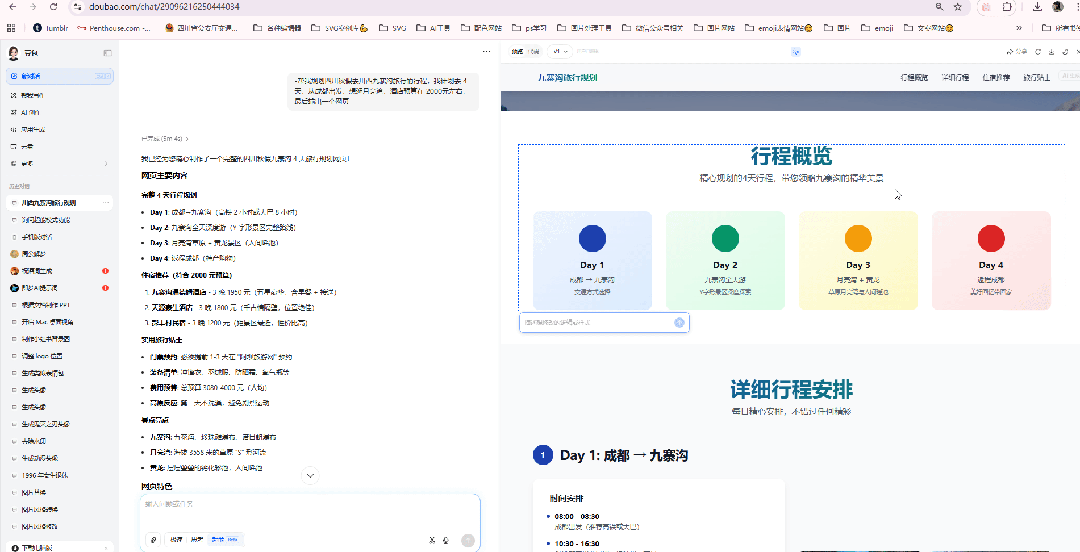
Task: Open the SVG bookmark folder
Action: point(392,28)
